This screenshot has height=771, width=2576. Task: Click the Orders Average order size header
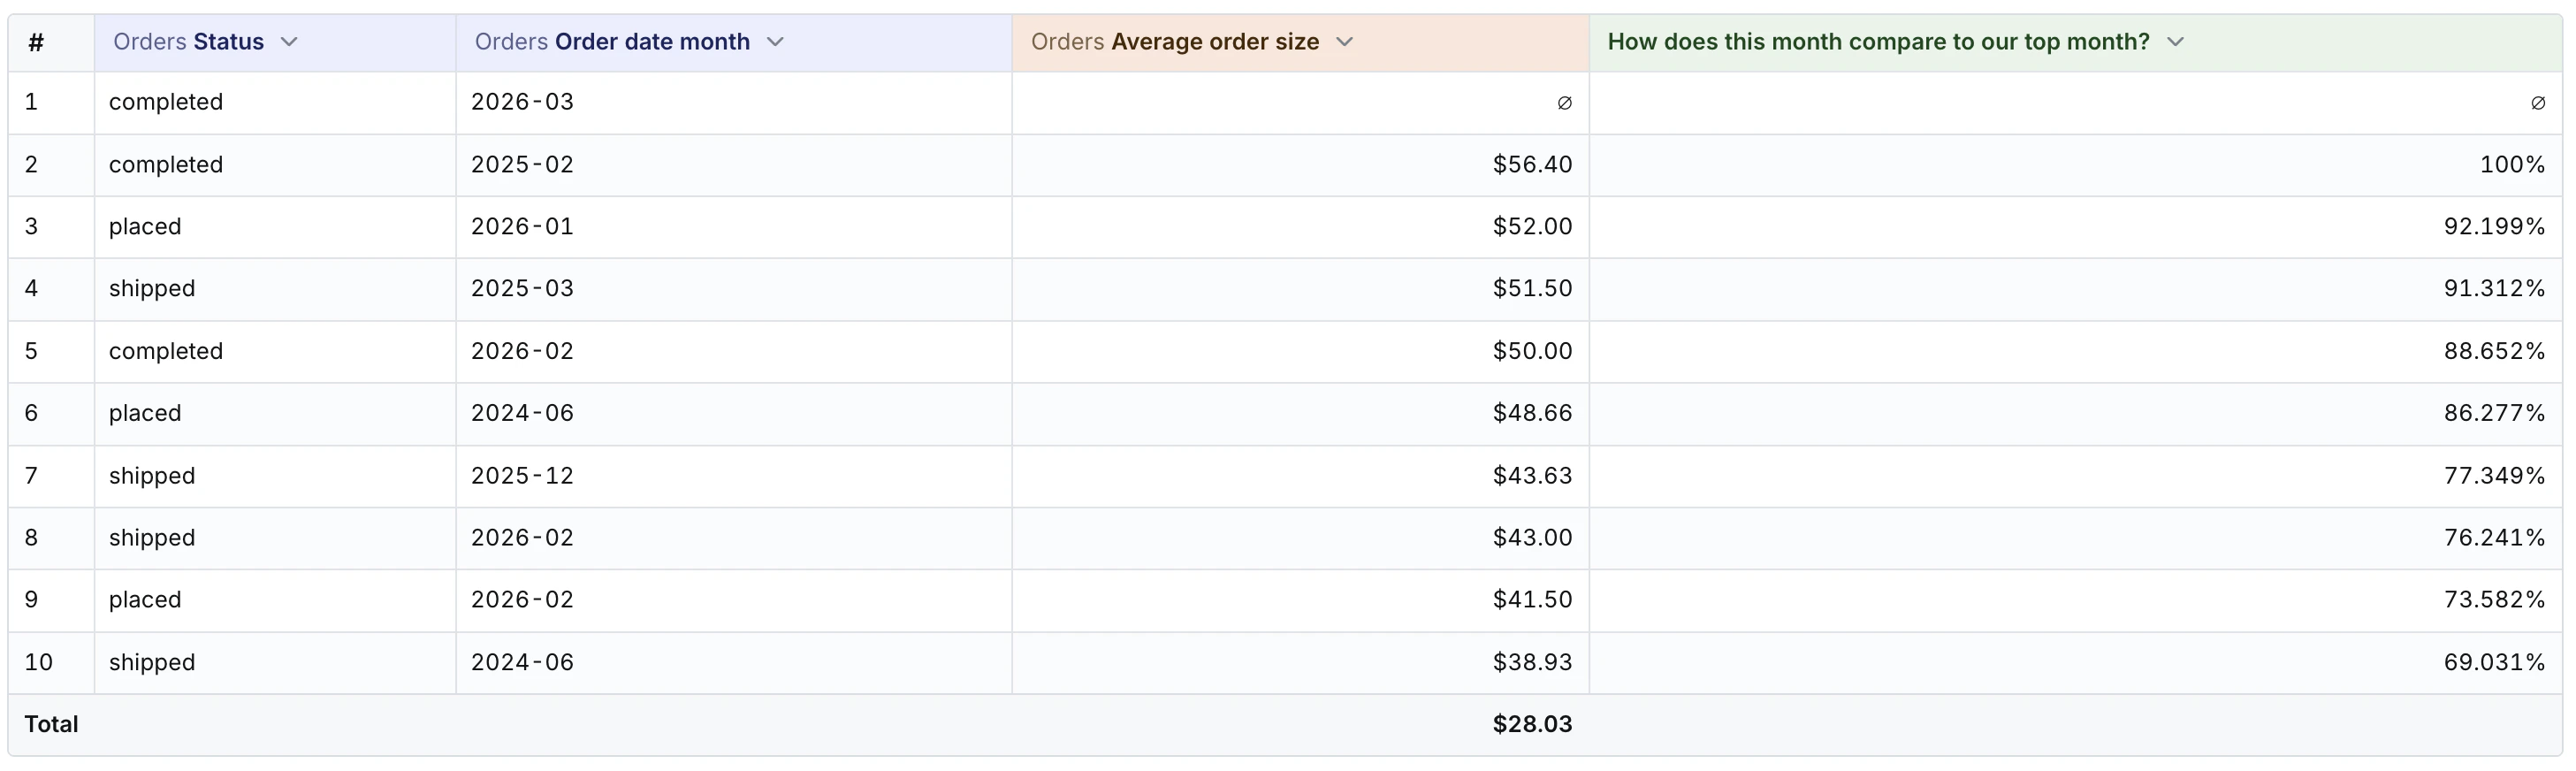coord(1301,42)
